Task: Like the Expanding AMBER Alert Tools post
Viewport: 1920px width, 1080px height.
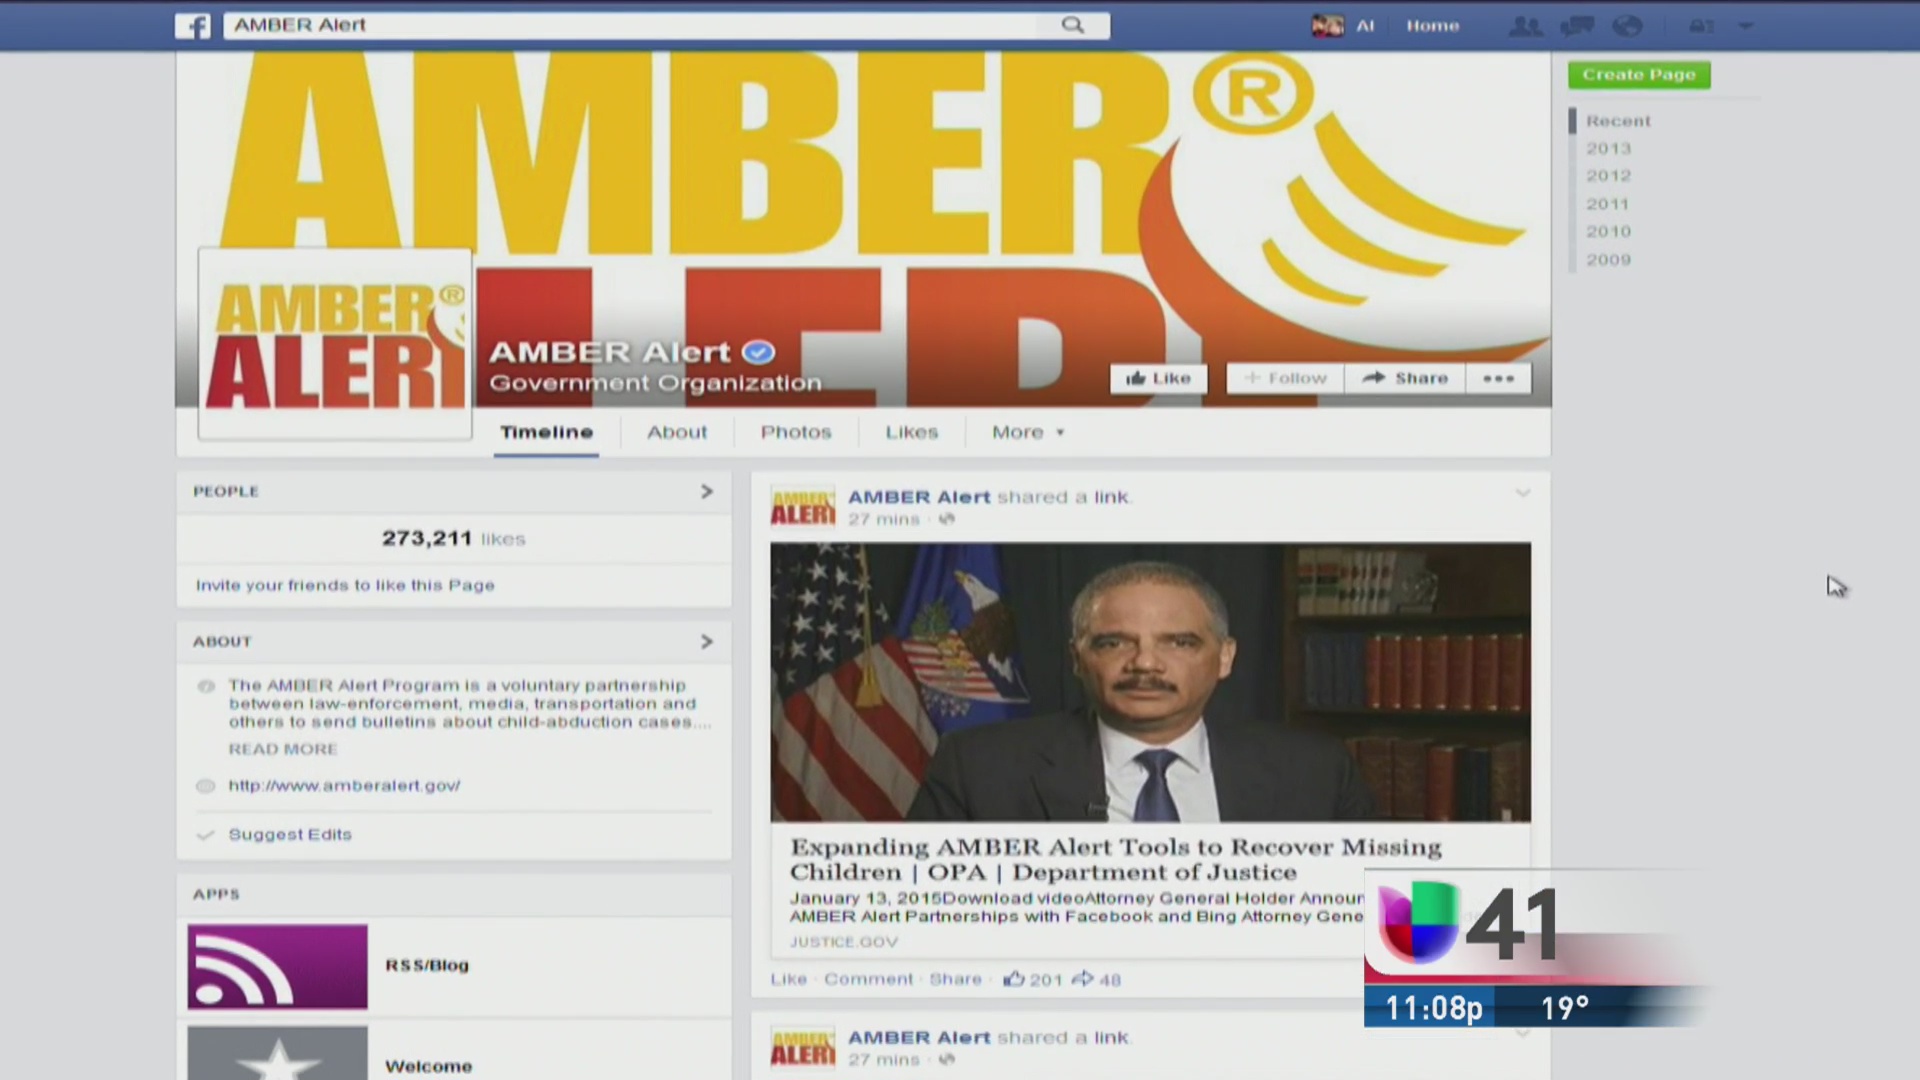Action: 788,979
